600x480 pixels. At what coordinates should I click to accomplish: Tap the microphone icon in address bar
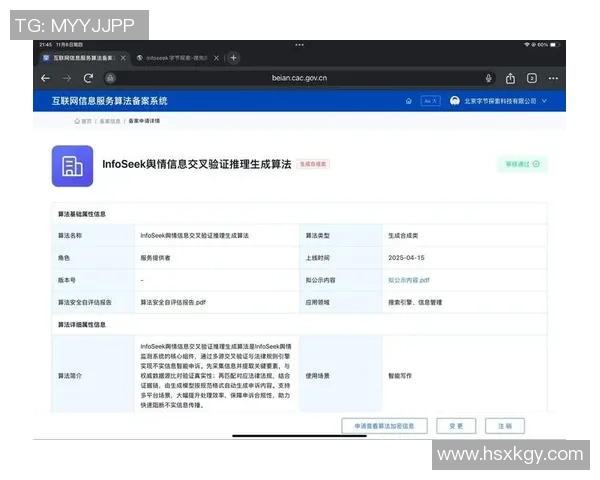coord(489,78)
